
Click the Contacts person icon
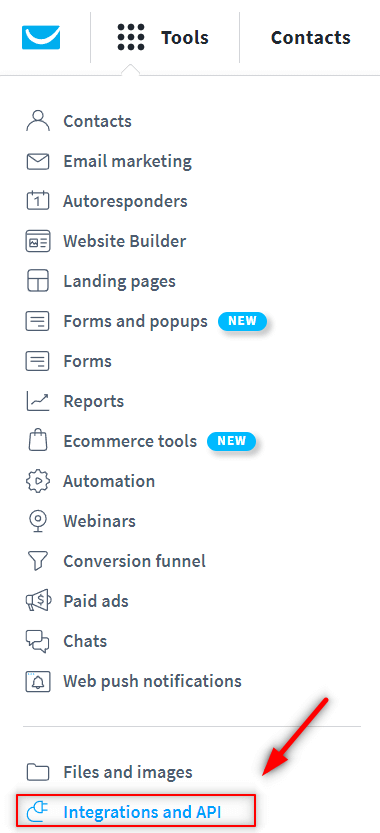click(x=38, y=121)
